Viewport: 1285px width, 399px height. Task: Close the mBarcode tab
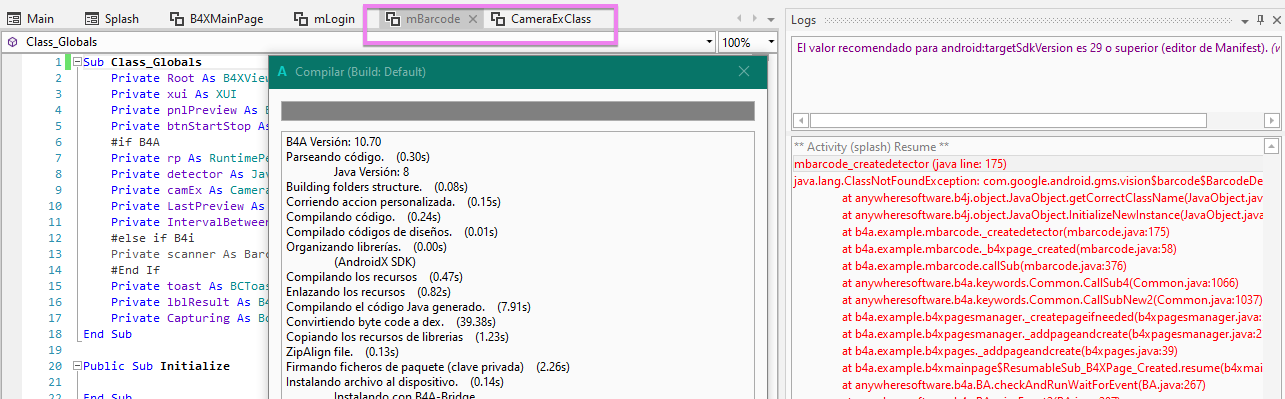coord(473,19)
